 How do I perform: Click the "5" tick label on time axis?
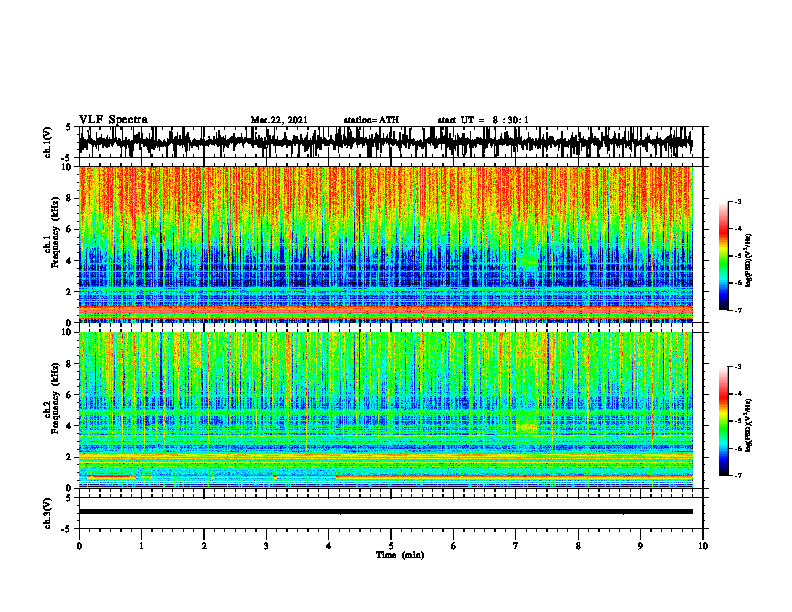point(391,546)
